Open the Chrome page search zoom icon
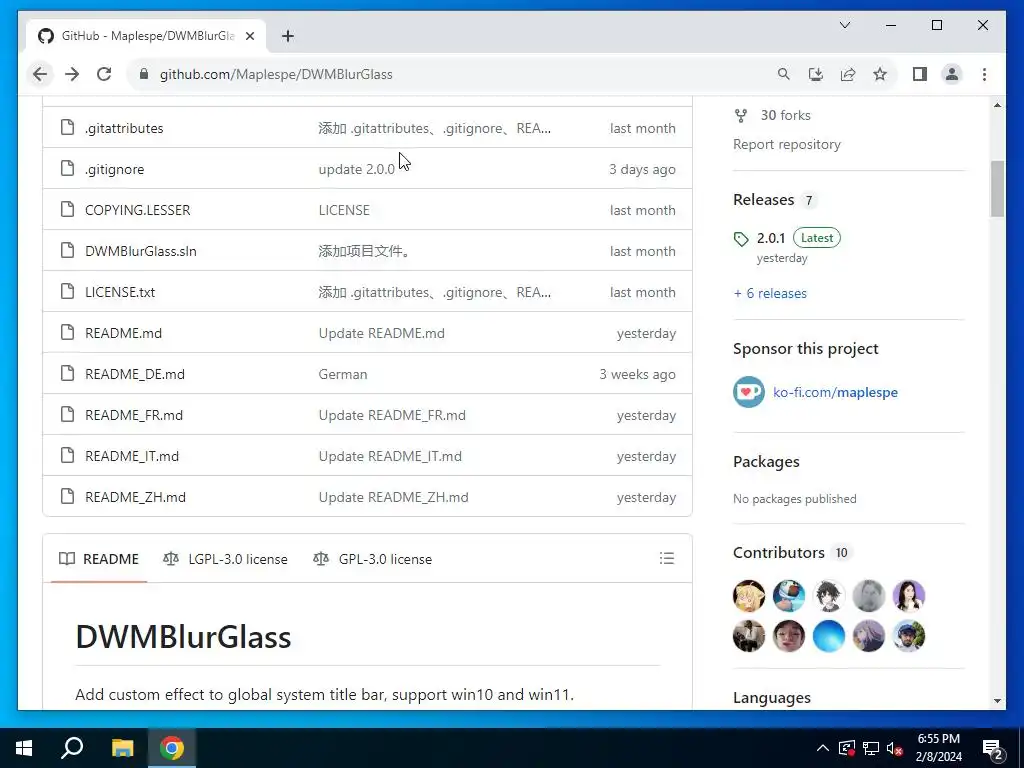1024x768 pixels. click(x=784, y=74)
